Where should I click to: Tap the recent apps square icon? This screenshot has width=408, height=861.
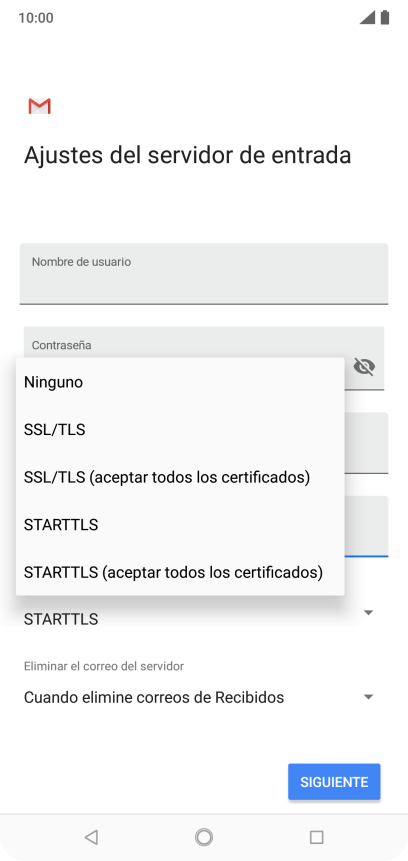tap(316, 837)
